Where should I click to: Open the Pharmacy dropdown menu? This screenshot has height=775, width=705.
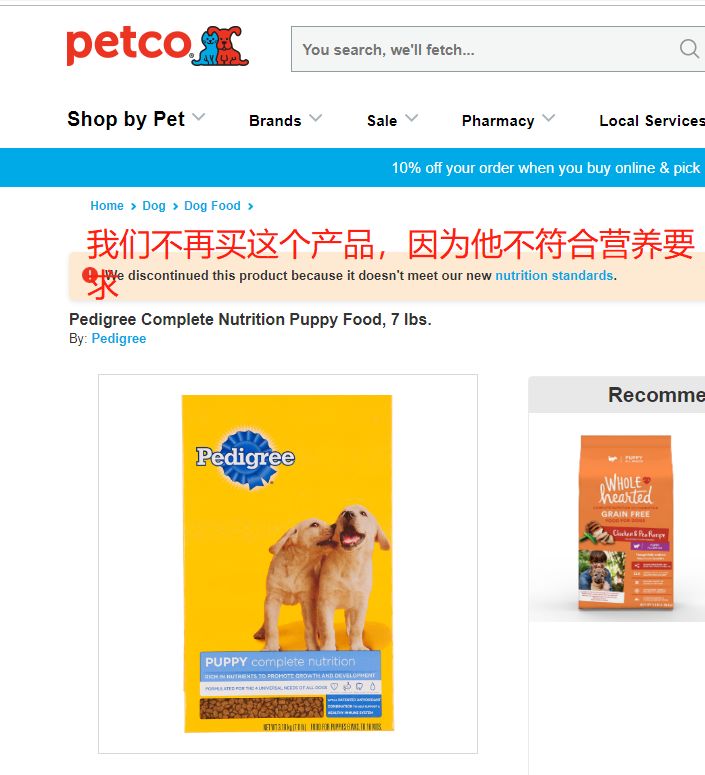(508, 120)
